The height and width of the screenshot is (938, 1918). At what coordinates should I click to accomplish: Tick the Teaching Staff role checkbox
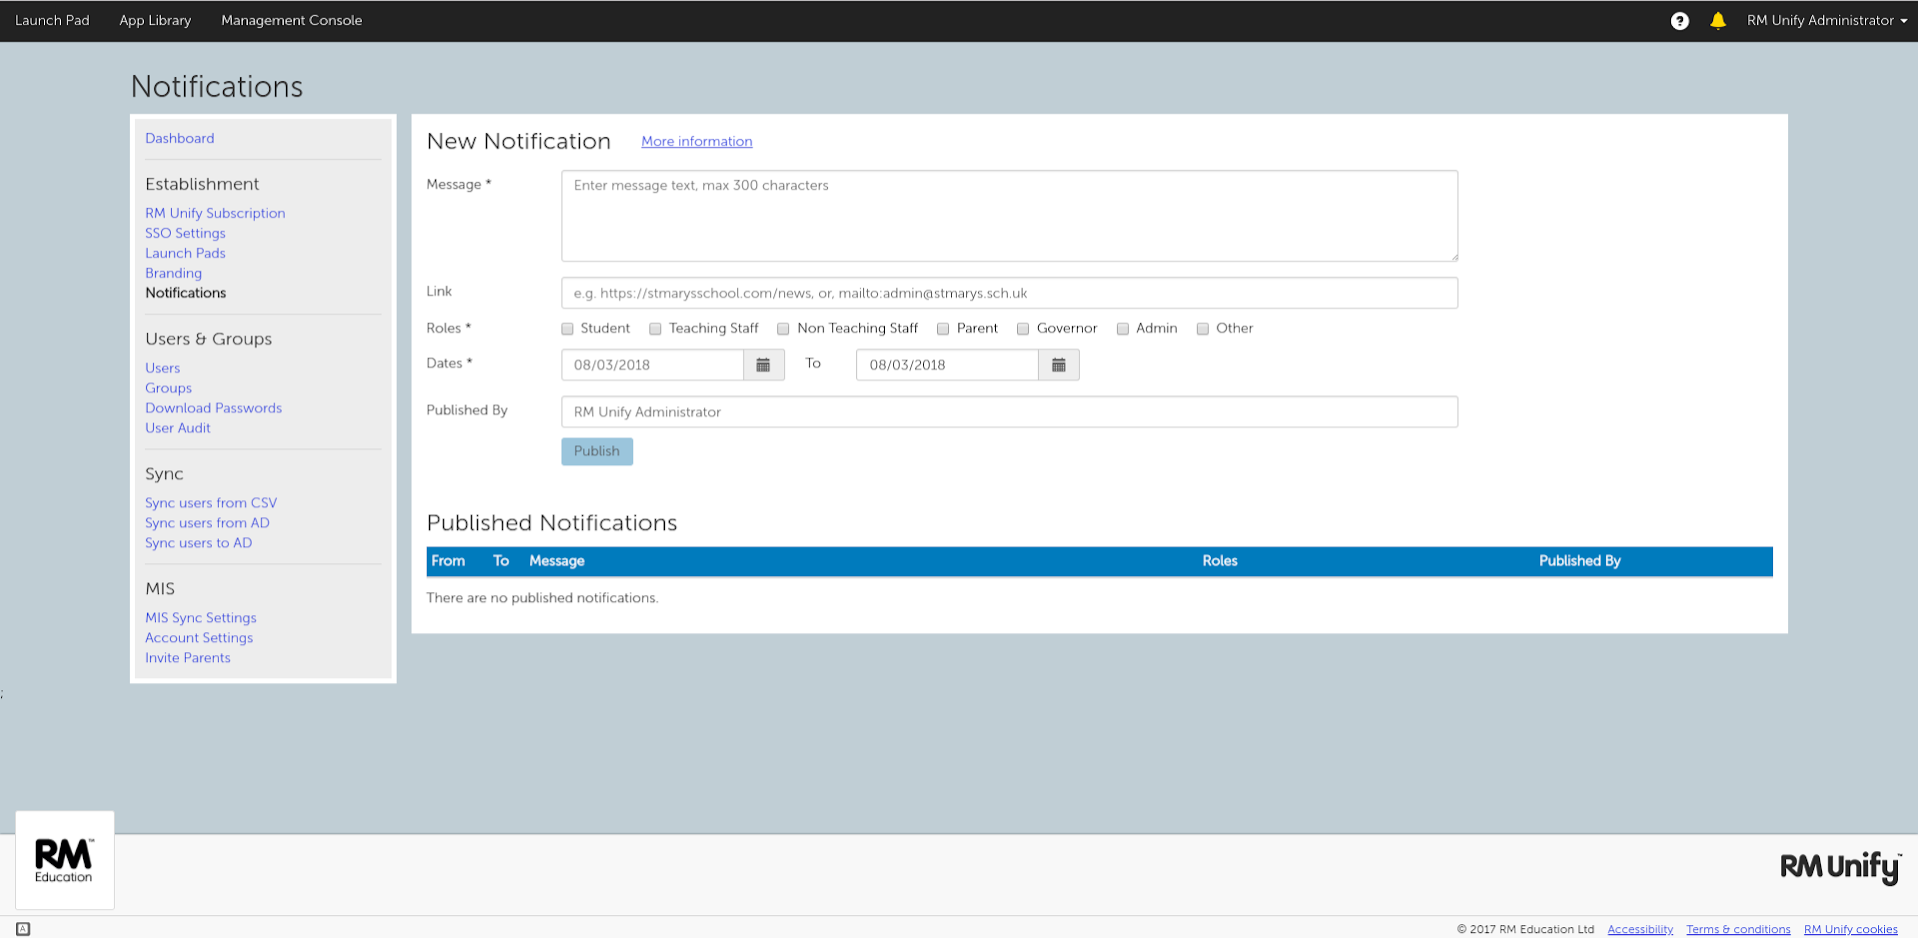[655, 329]
